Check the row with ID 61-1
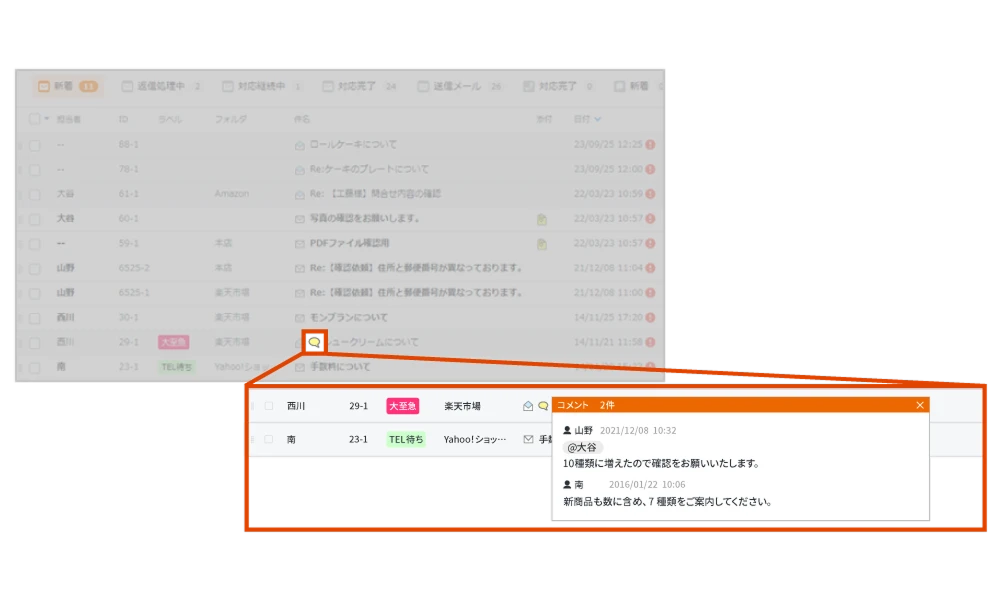The width and height of the screenshot is (1000, 600). coord(34,195)
